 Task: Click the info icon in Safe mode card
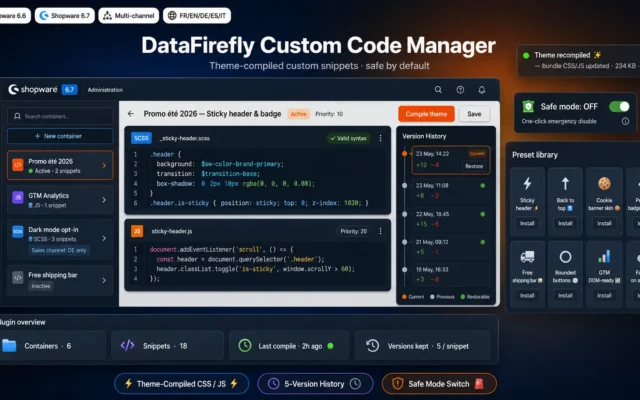[625, 121]
